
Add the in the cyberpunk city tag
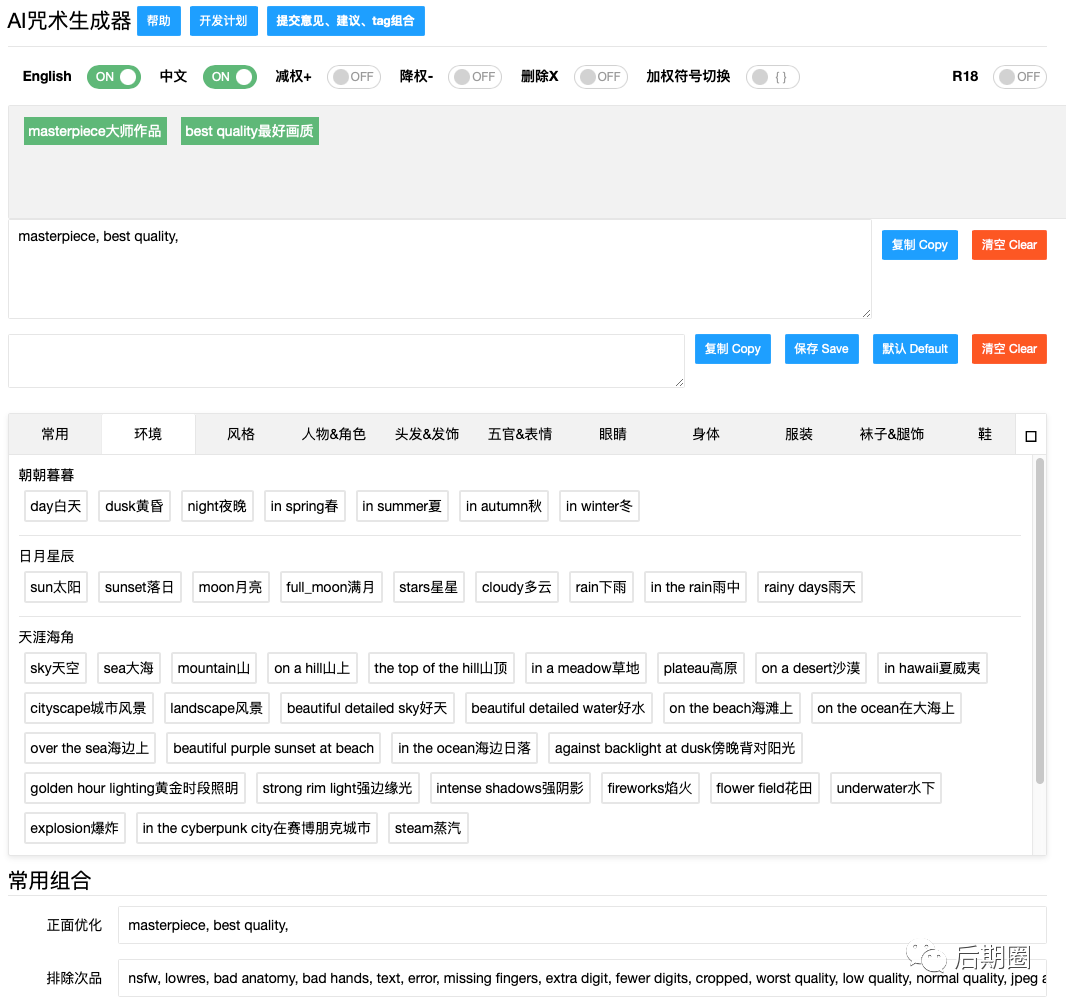click(257, 829)
